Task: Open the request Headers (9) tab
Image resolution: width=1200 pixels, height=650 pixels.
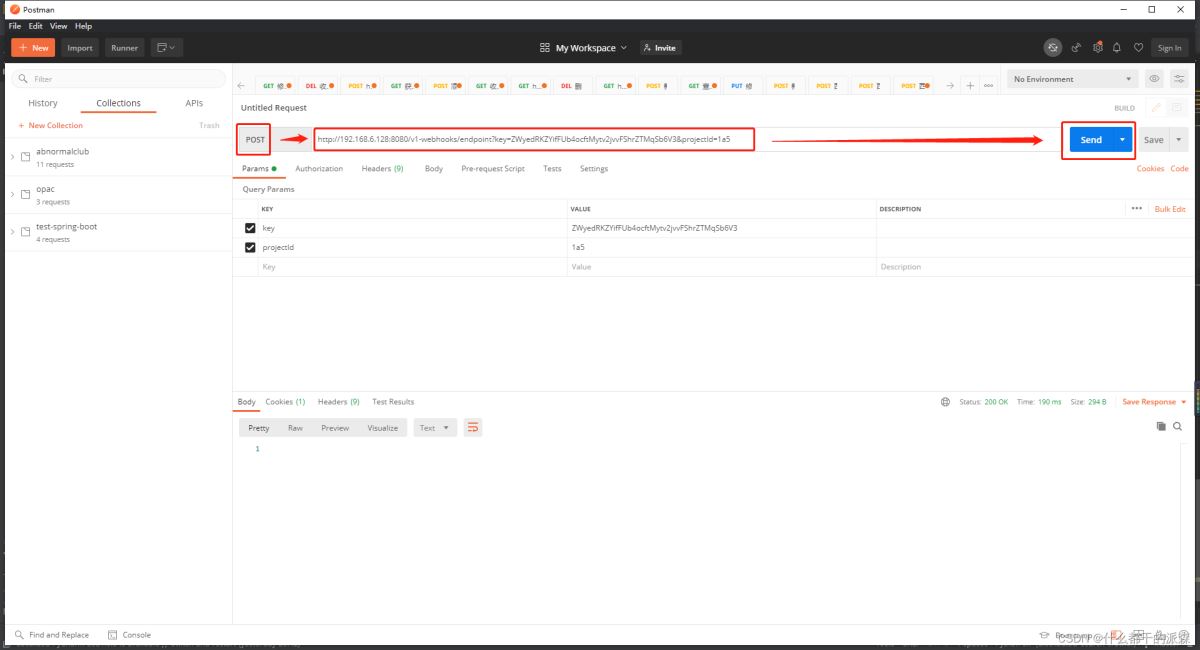Action: click(x=382, y=169)
